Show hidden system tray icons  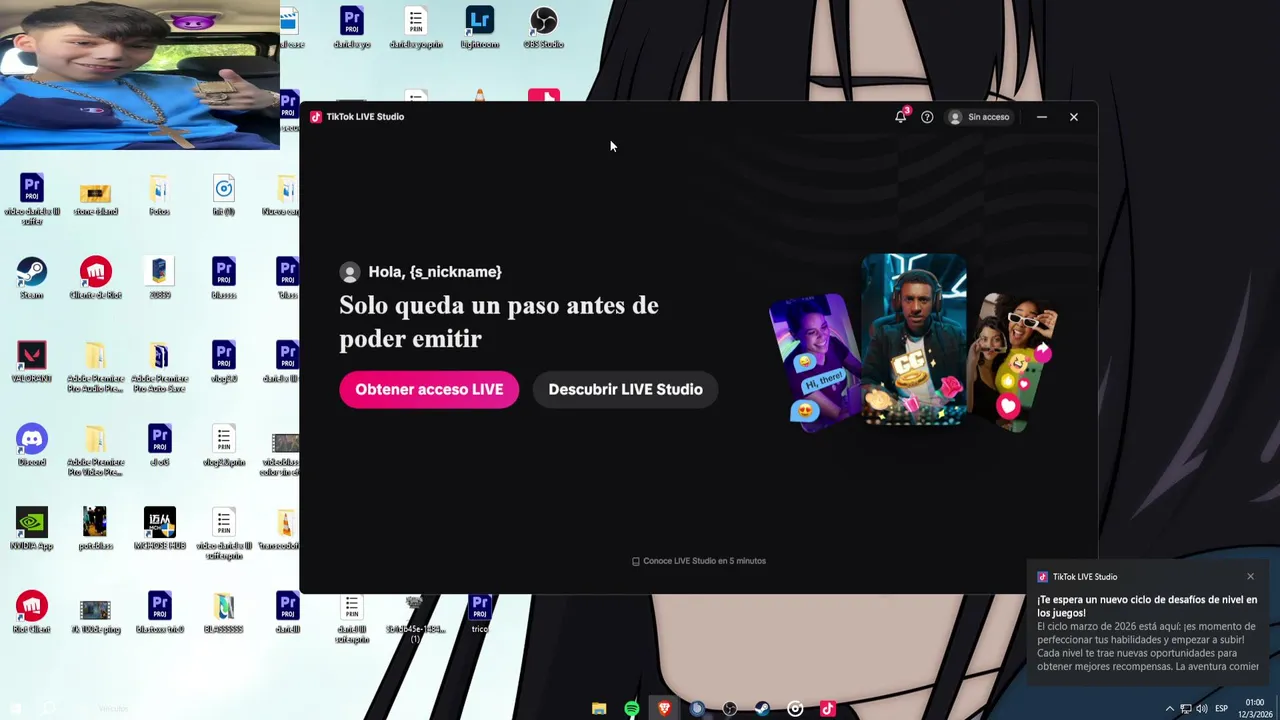(x=1170, y=708)
